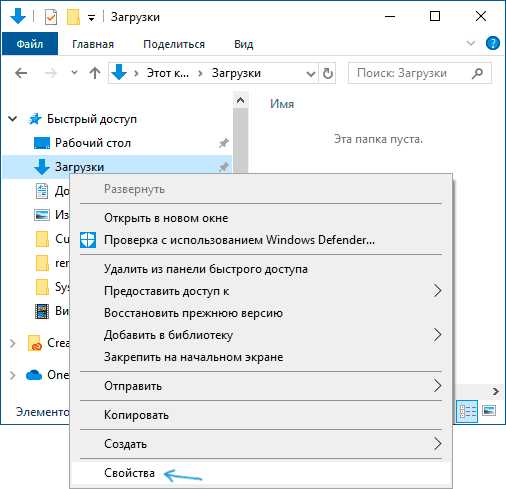Image resolution: width=506 pixels, height=489 pixels.
Task: Click the navigation pane scroll up arrow
Action: click(x=240, y=100)
